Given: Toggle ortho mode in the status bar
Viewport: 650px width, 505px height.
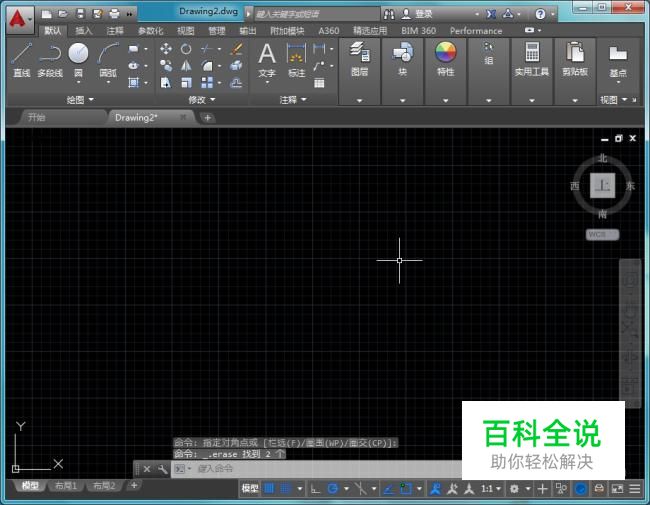Looking at the screenshot, I should tap(316, 489).
